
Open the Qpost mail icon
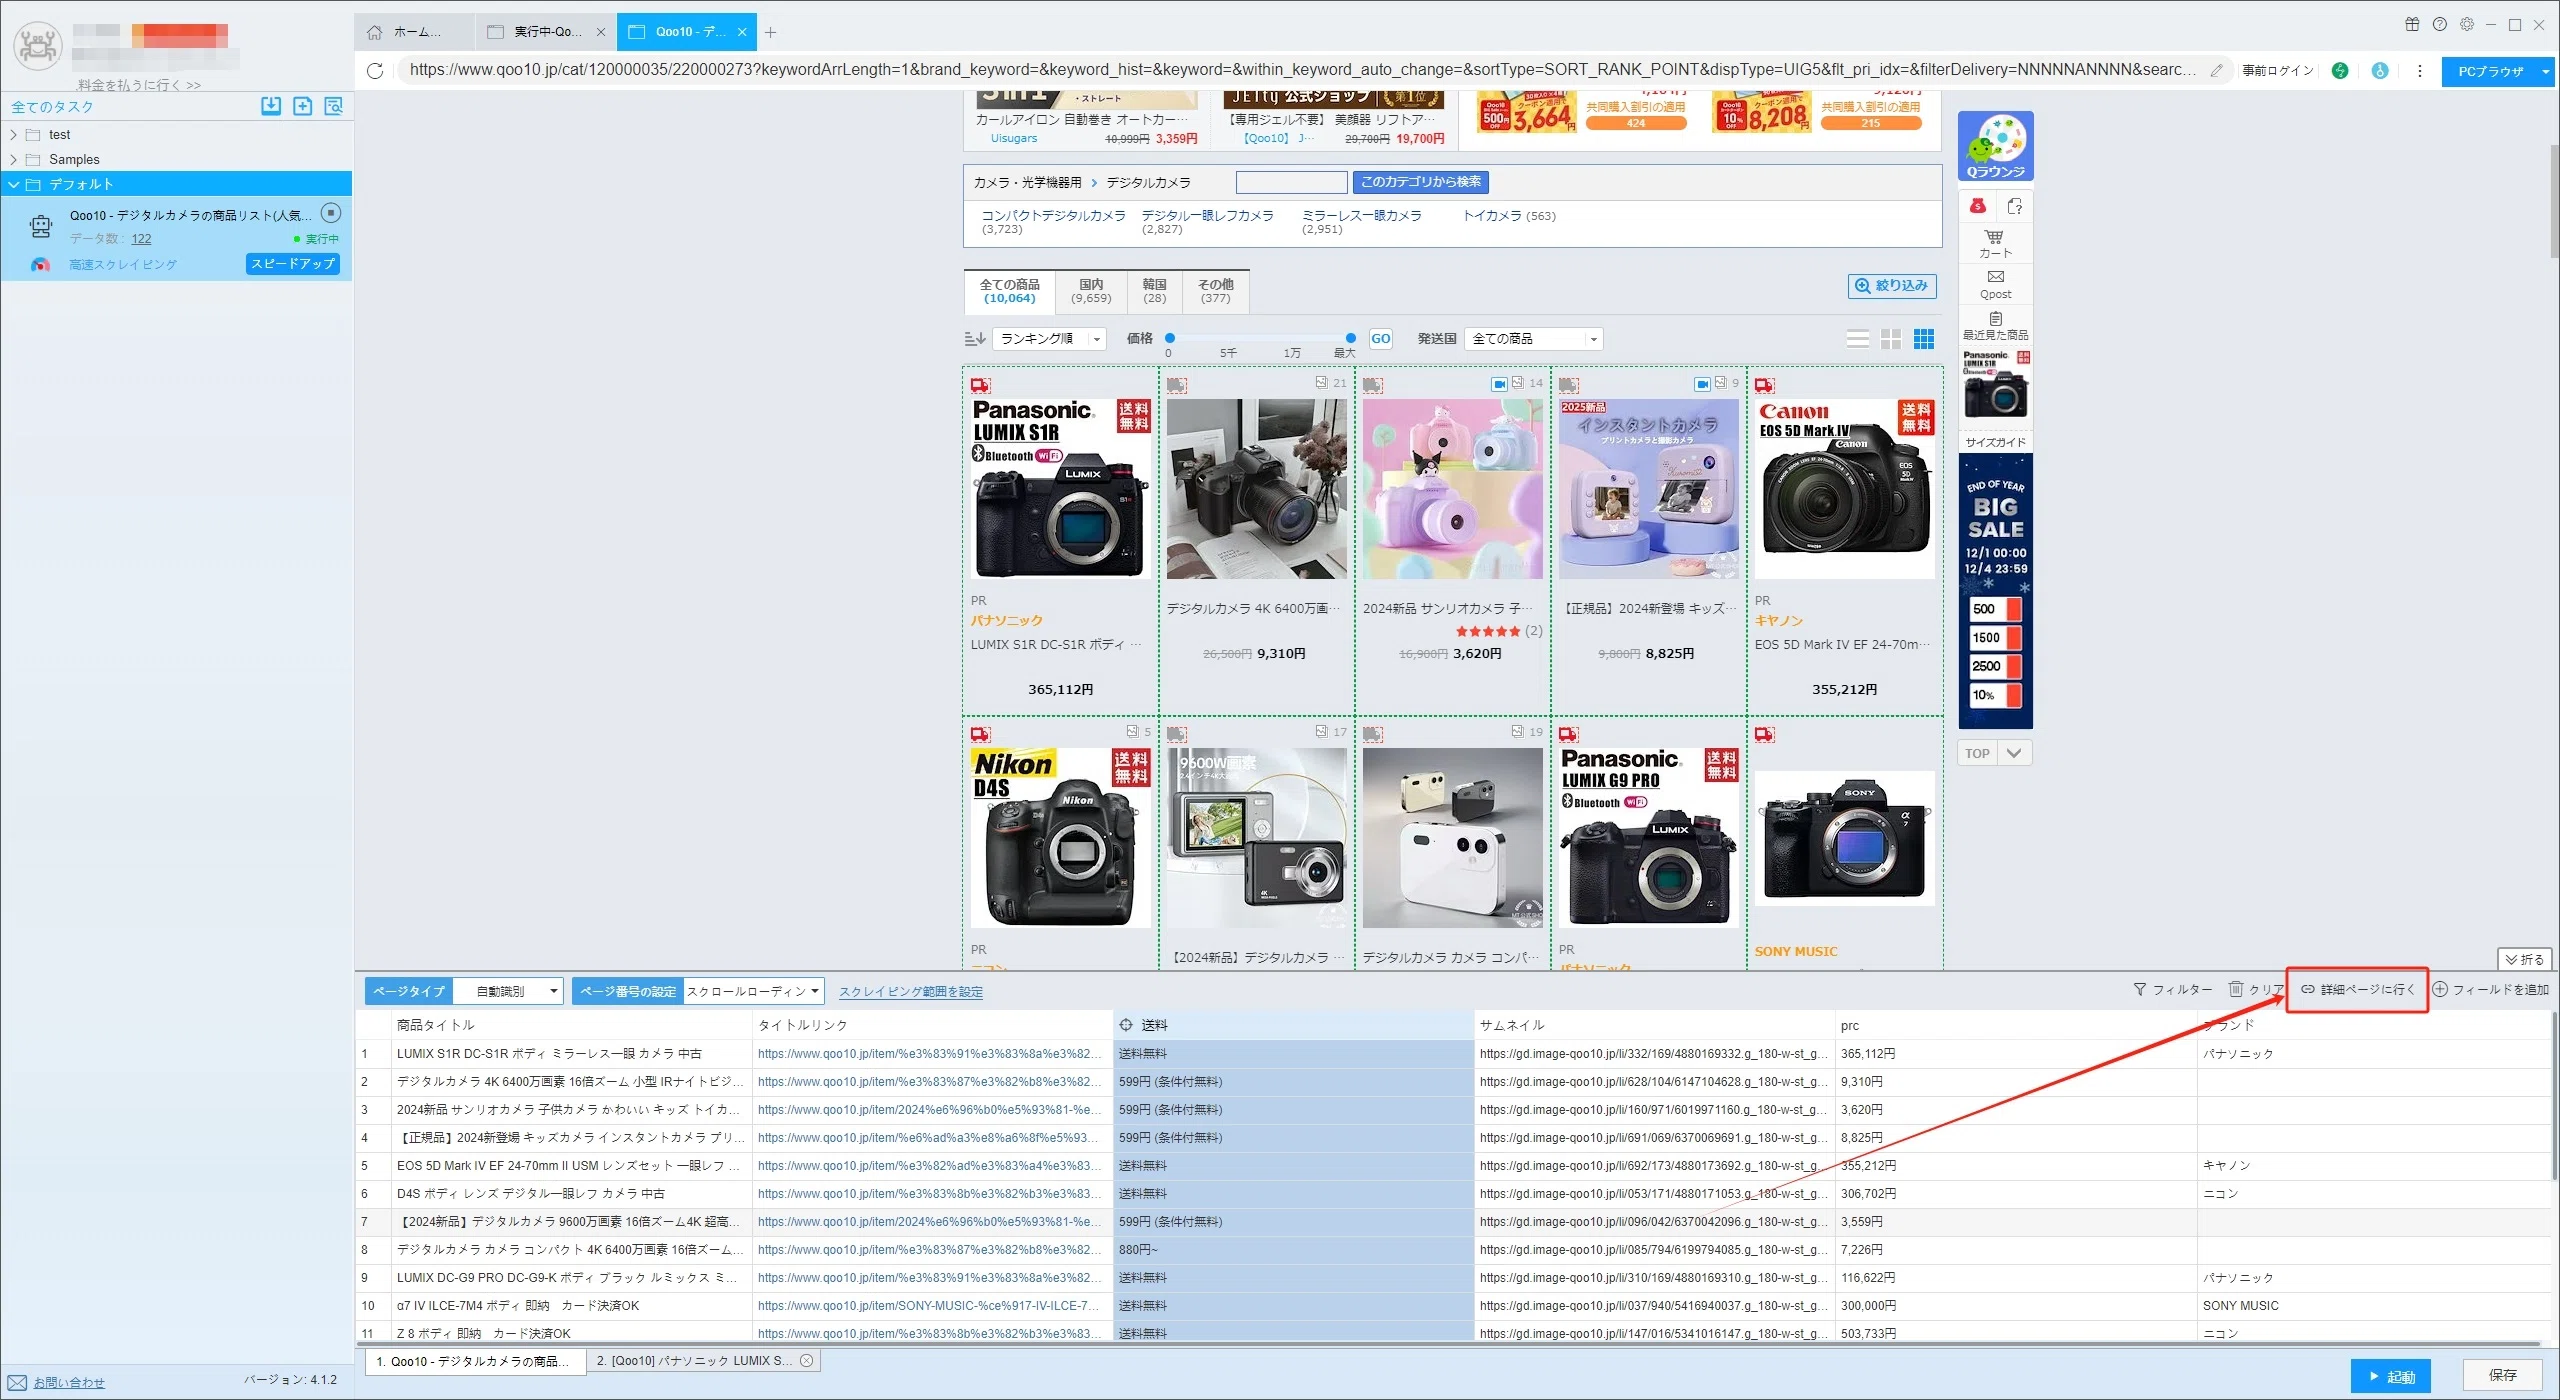(x=1995, y=284)
